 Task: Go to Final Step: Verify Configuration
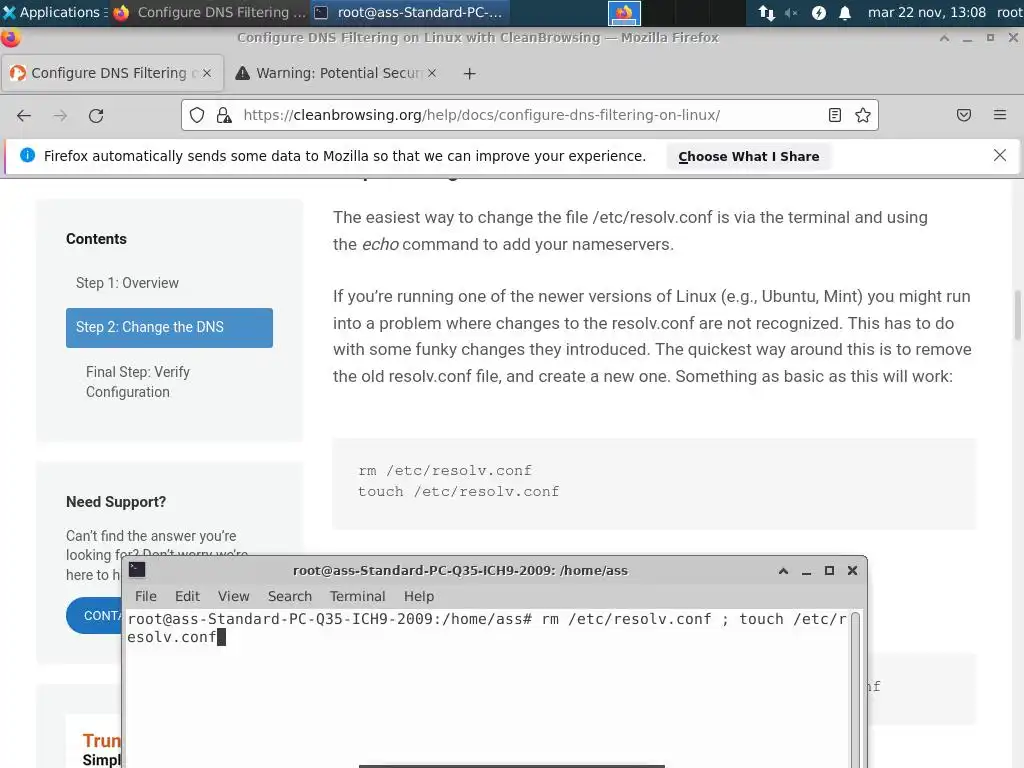coord(138,382)
